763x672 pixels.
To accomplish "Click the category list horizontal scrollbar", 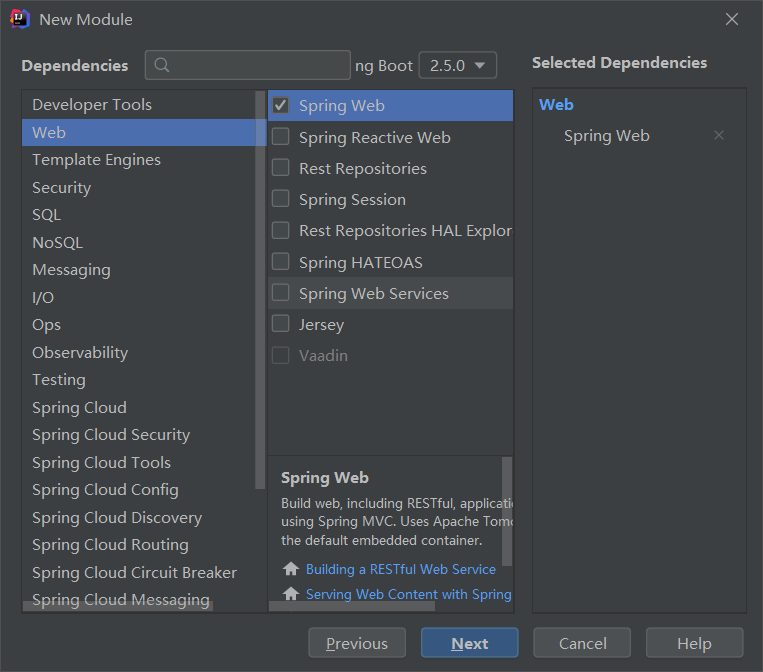I will [118, 606].
